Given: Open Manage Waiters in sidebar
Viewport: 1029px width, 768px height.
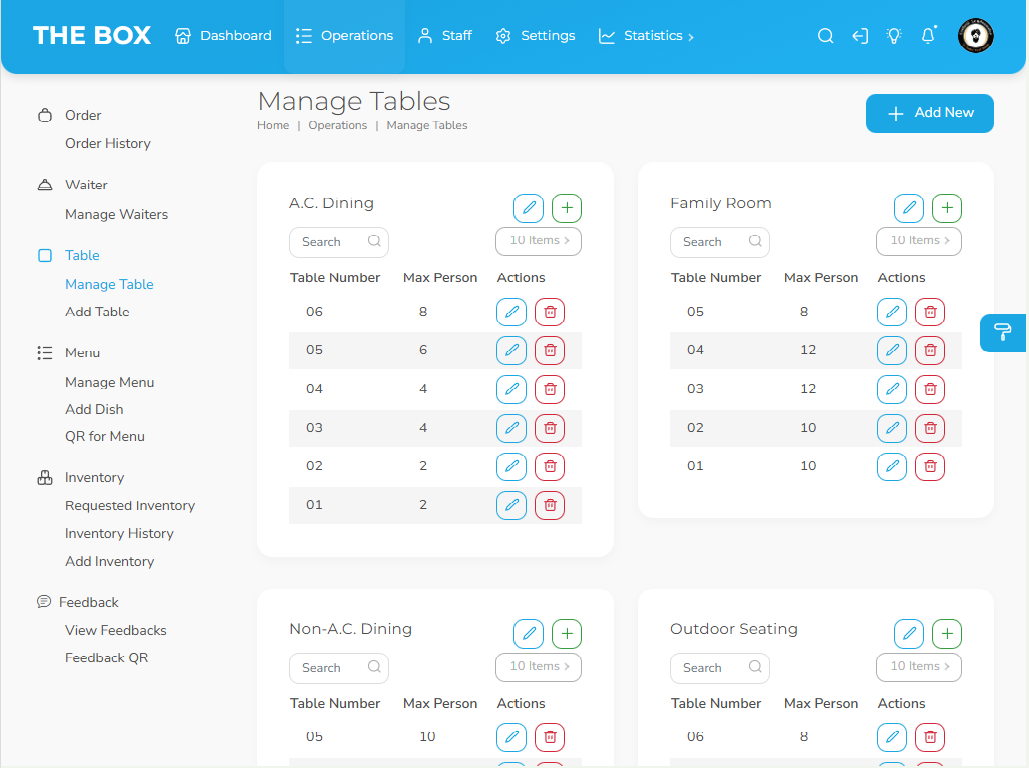Looking at the screenshot, I should [x=116, y=214].
